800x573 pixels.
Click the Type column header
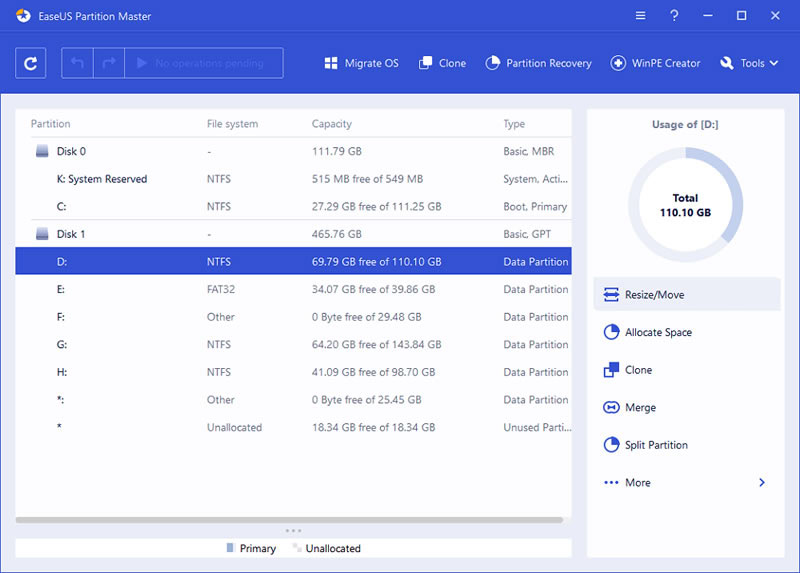514,123
